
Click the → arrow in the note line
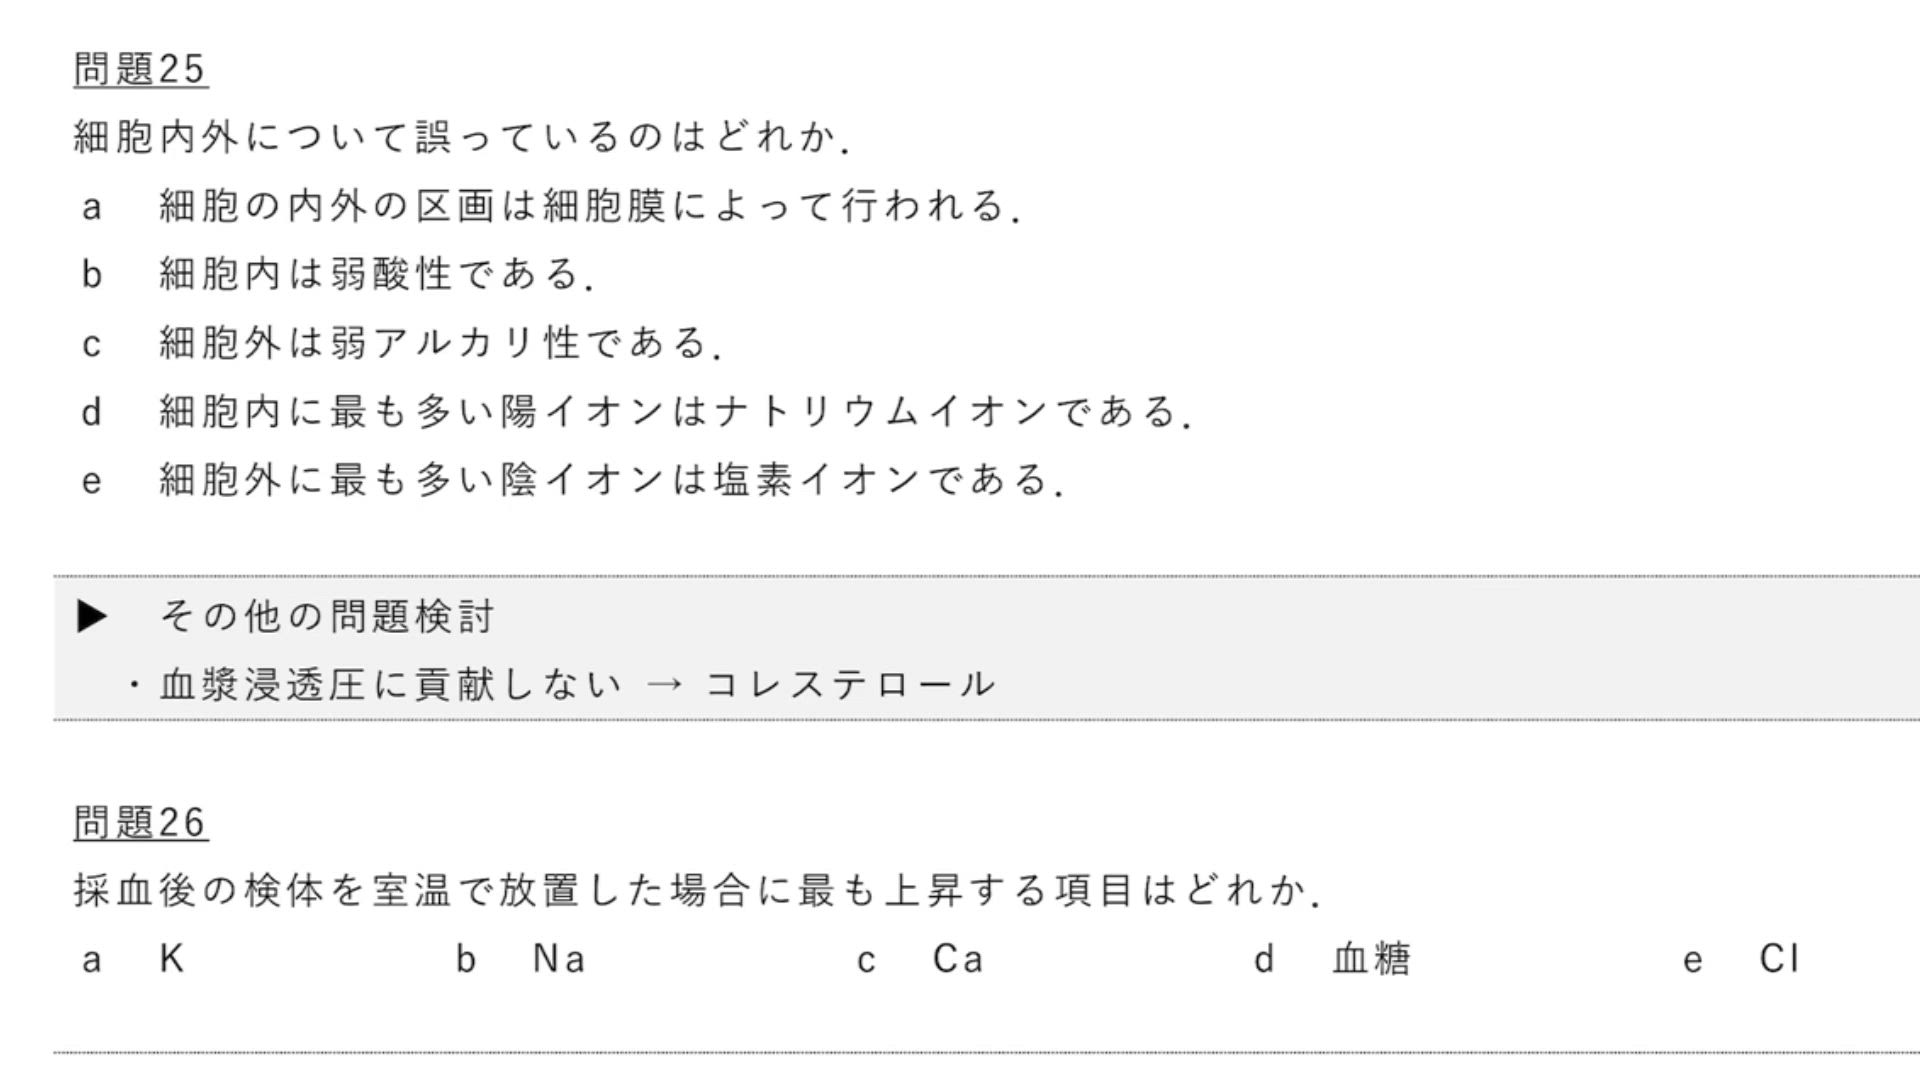664,685
